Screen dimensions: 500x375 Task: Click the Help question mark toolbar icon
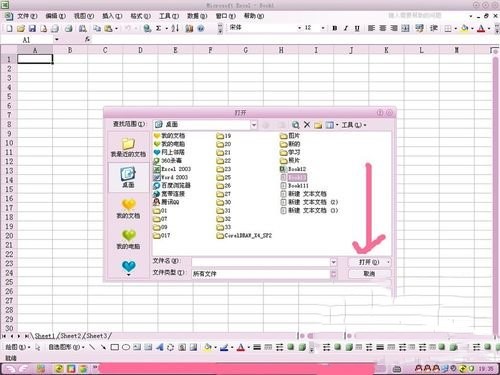(x=200, y=29)
